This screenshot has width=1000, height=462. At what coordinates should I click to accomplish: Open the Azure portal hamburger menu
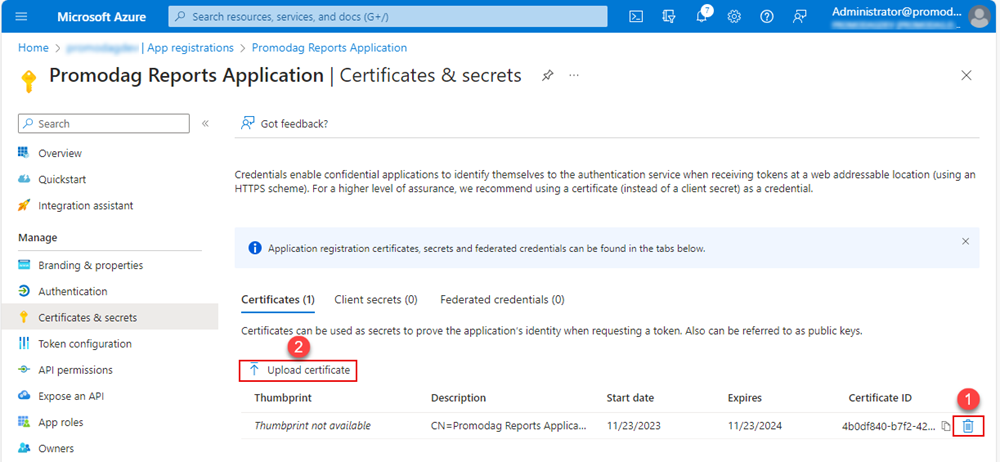(x=22, y=16)
